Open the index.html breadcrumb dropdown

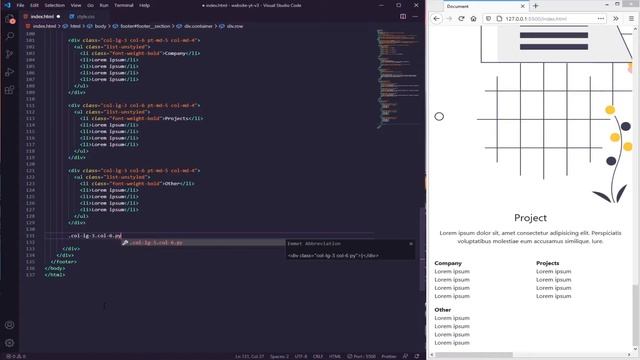point(41,26)
